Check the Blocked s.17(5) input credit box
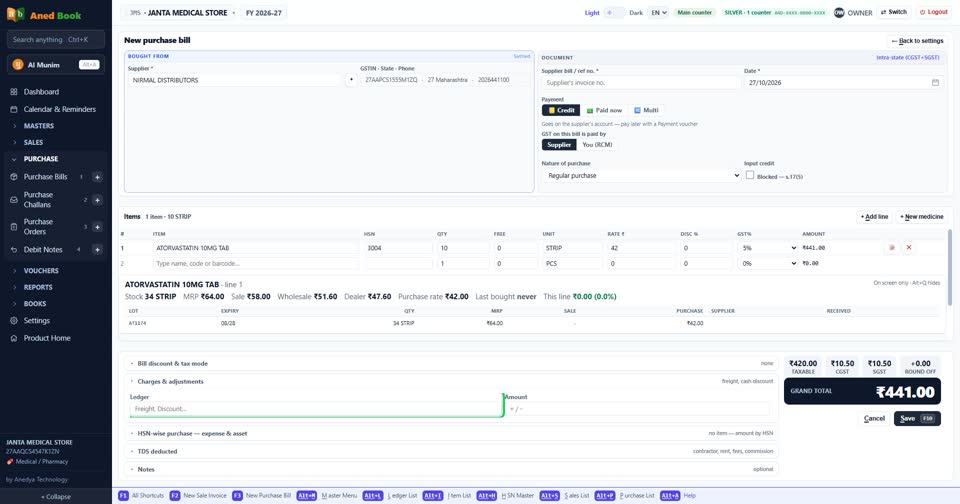960x504 pixels. point(750,175)
